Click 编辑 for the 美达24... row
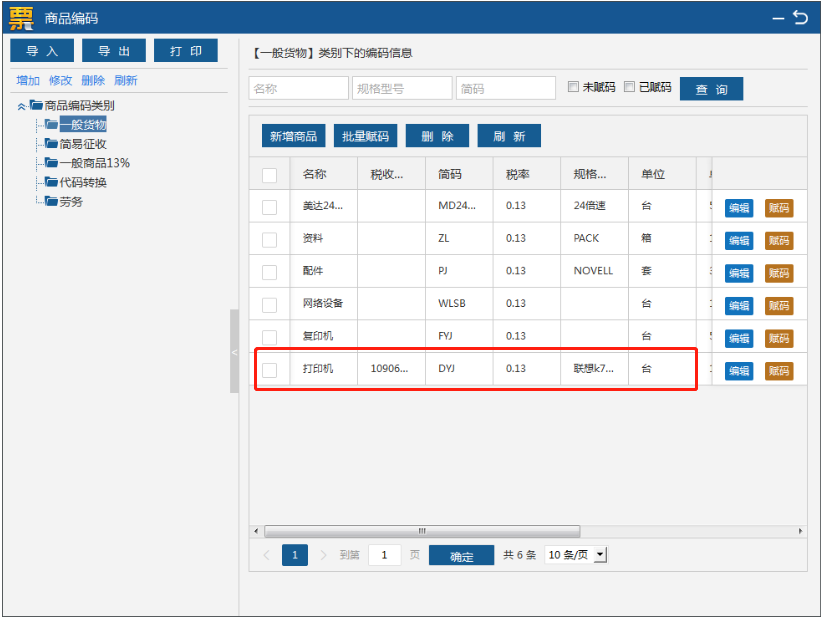This screenshot has height=620, width=821. tap(739, 208)
